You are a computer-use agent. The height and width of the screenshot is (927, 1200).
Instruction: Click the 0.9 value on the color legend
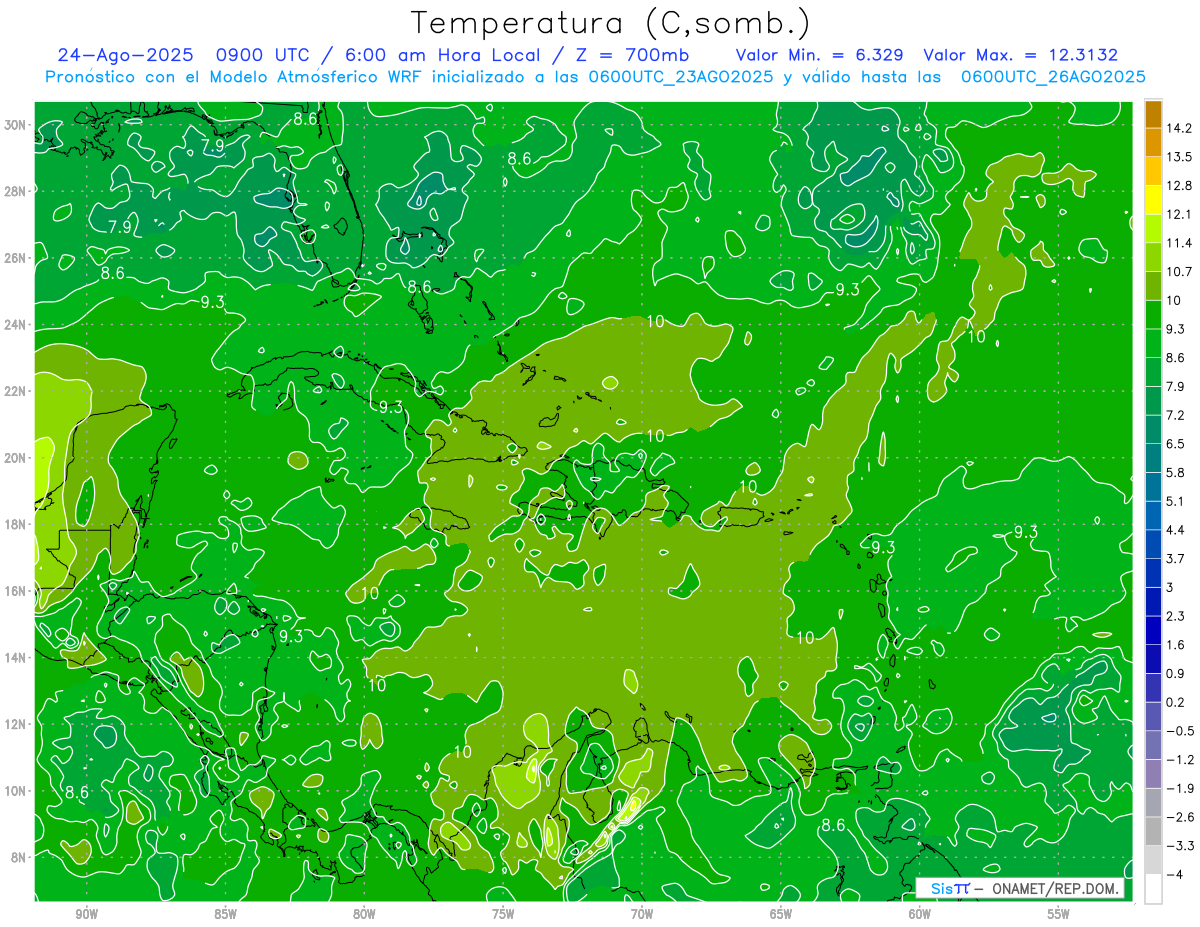point(1175,673)
